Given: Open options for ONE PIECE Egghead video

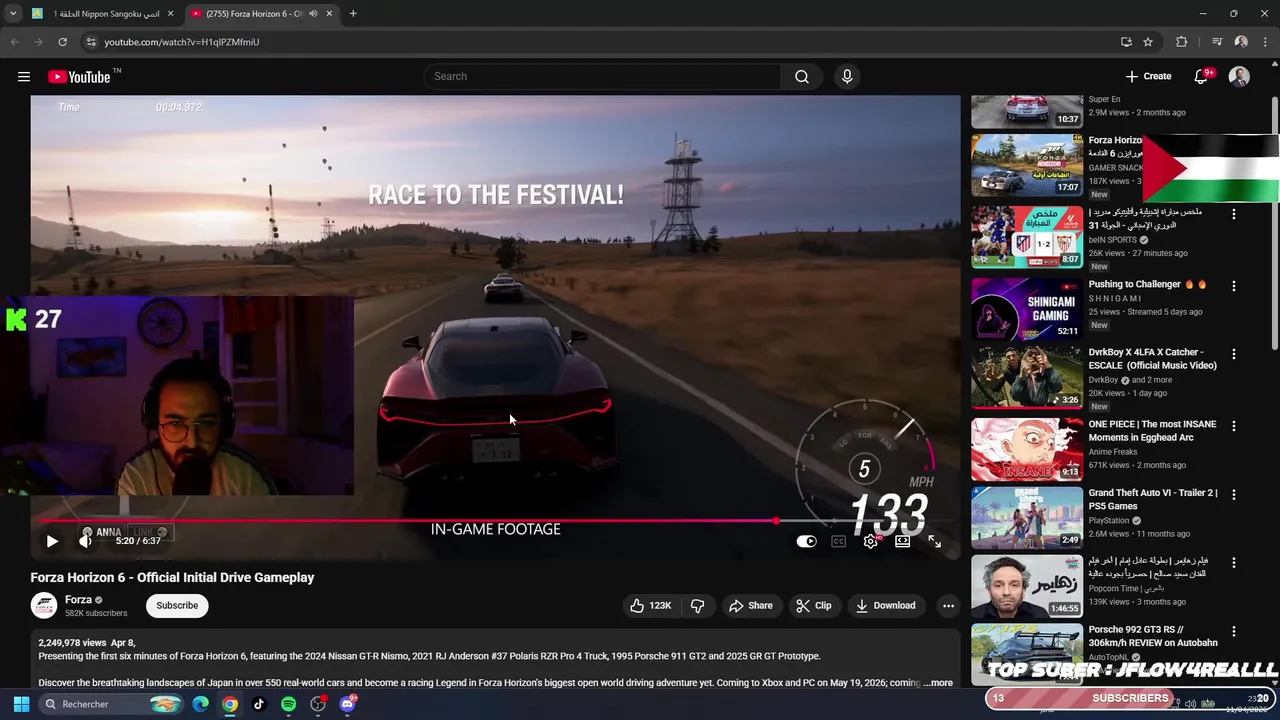Looking at the screenshot, I should click(x=1233, y=426).
